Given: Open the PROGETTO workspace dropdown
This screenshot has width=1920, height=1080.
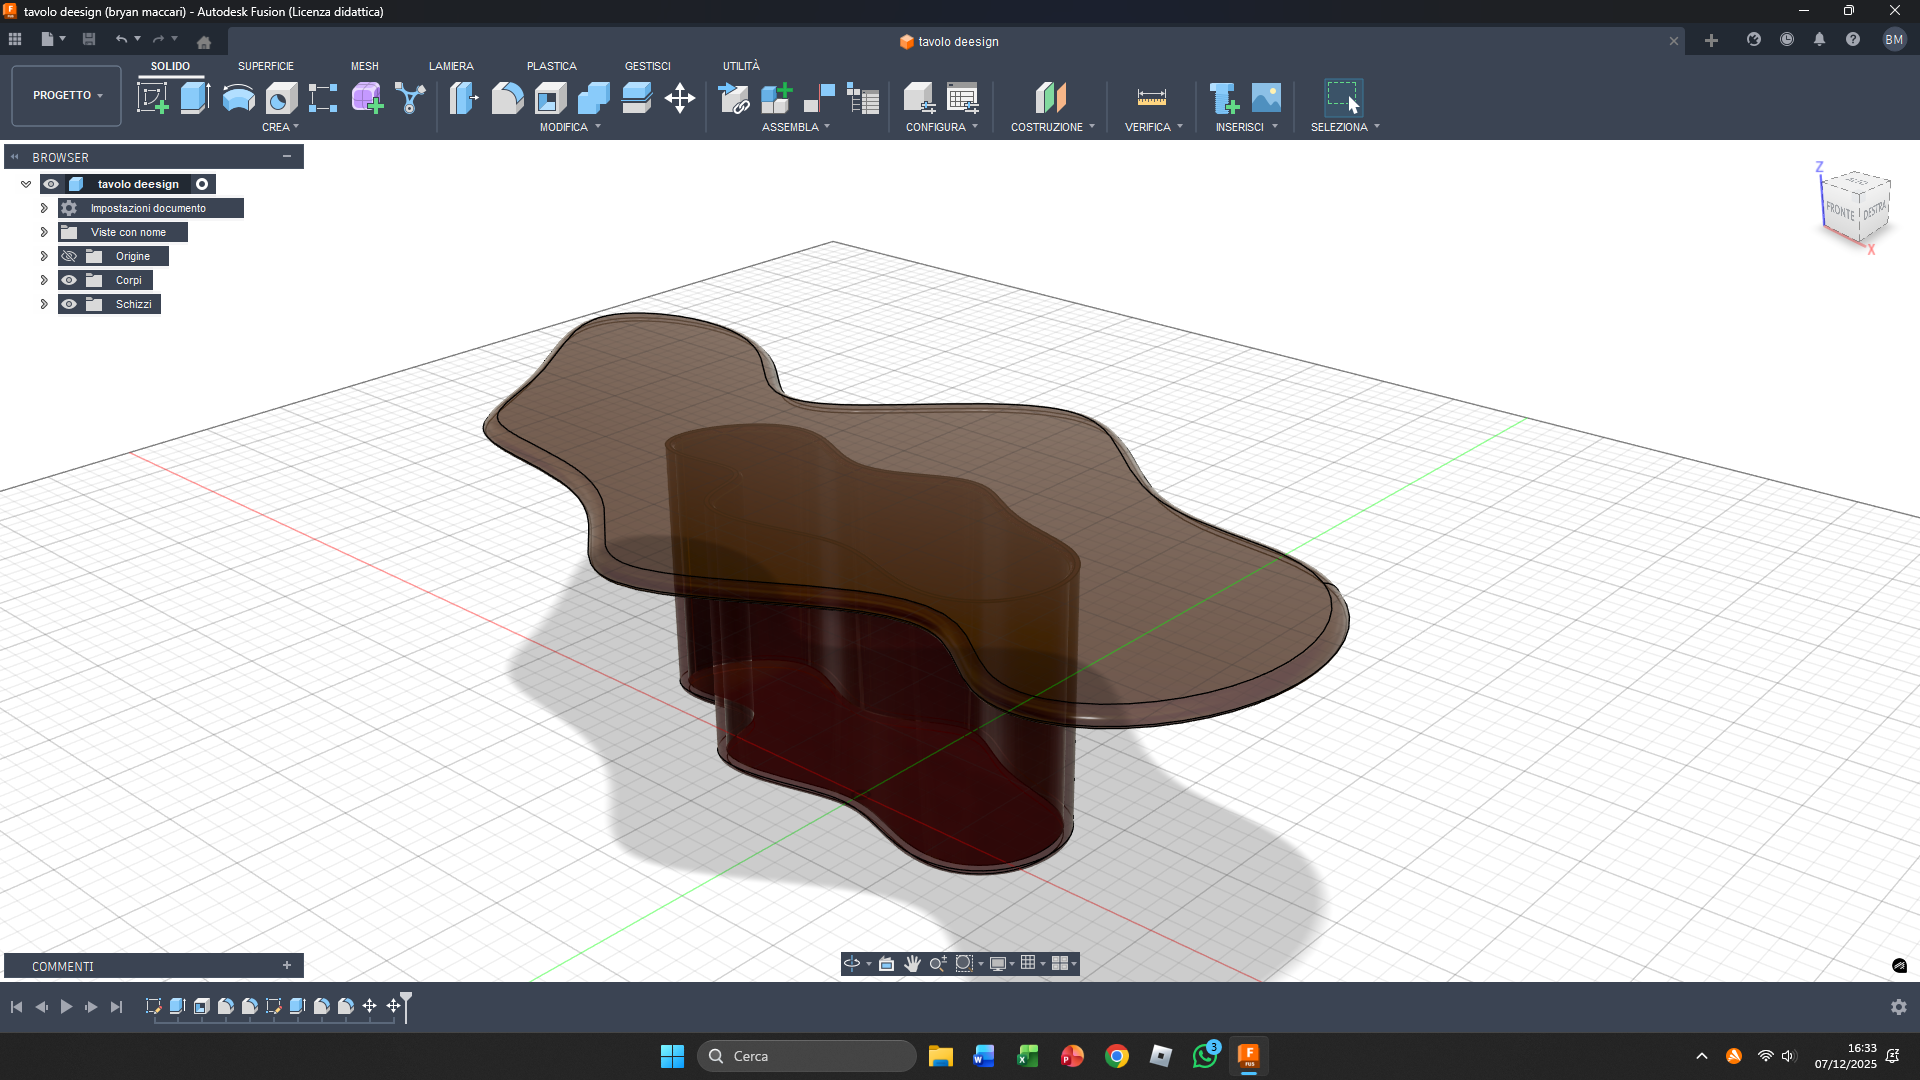Looking at the screenshot, I should pos(67,95).
